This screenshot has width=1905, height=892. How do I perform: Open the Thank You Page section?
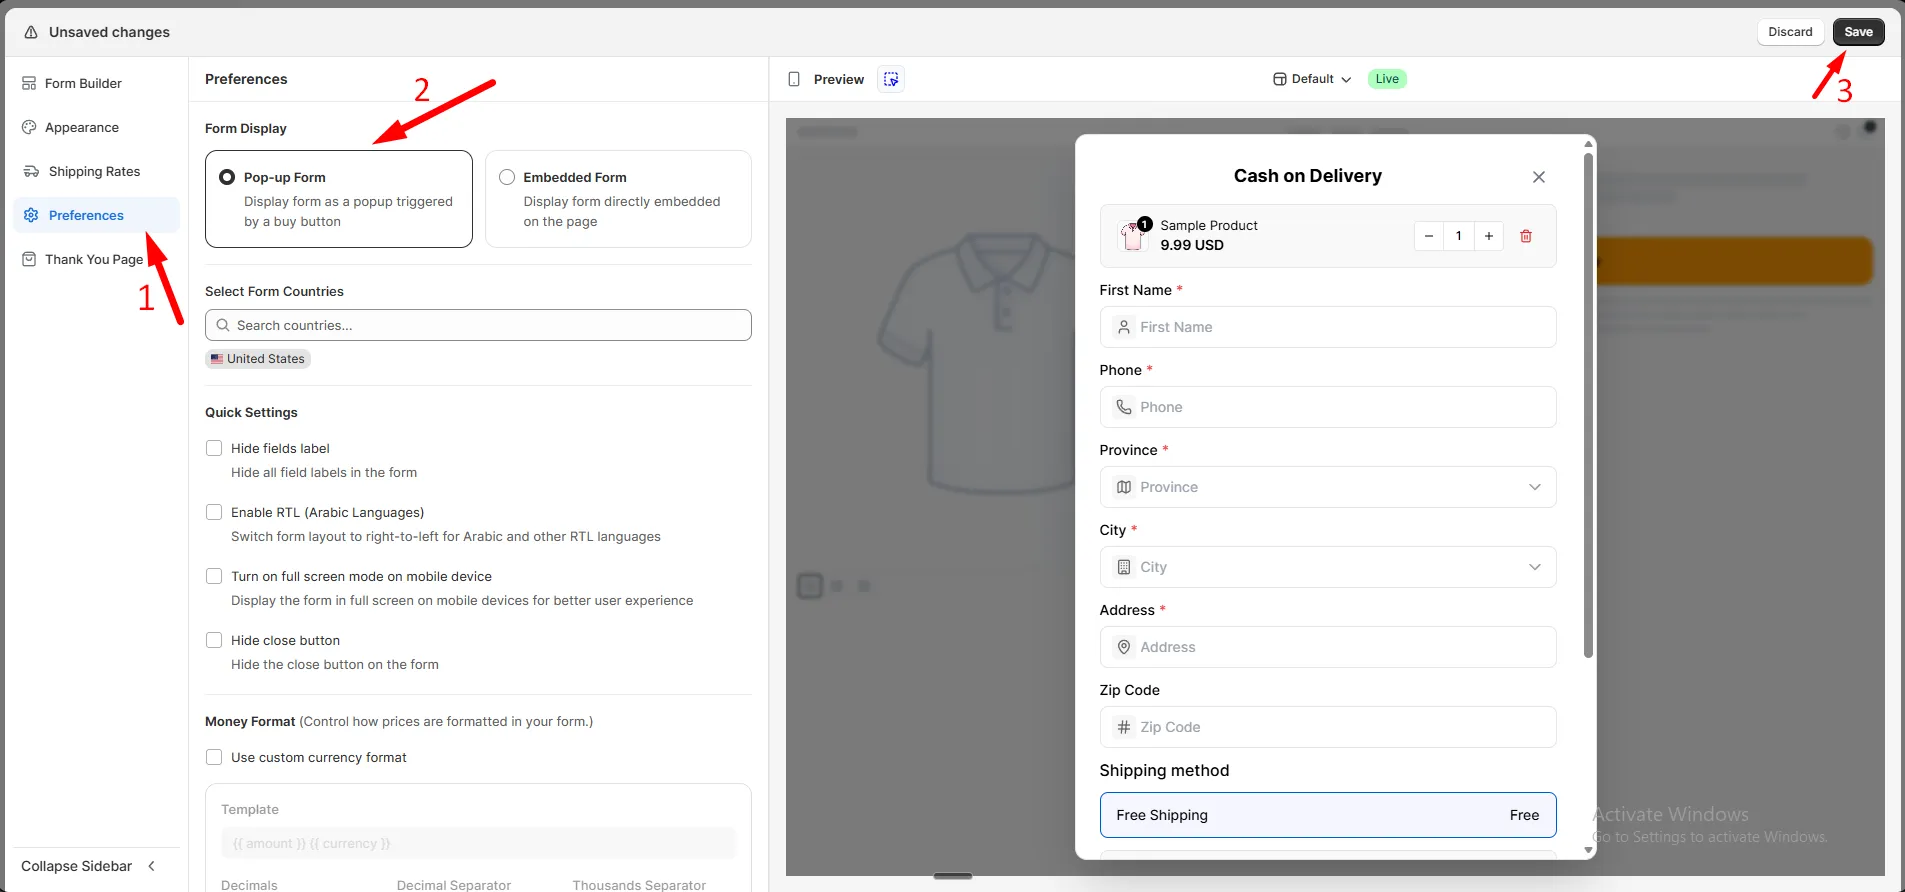tap(96, 259)
